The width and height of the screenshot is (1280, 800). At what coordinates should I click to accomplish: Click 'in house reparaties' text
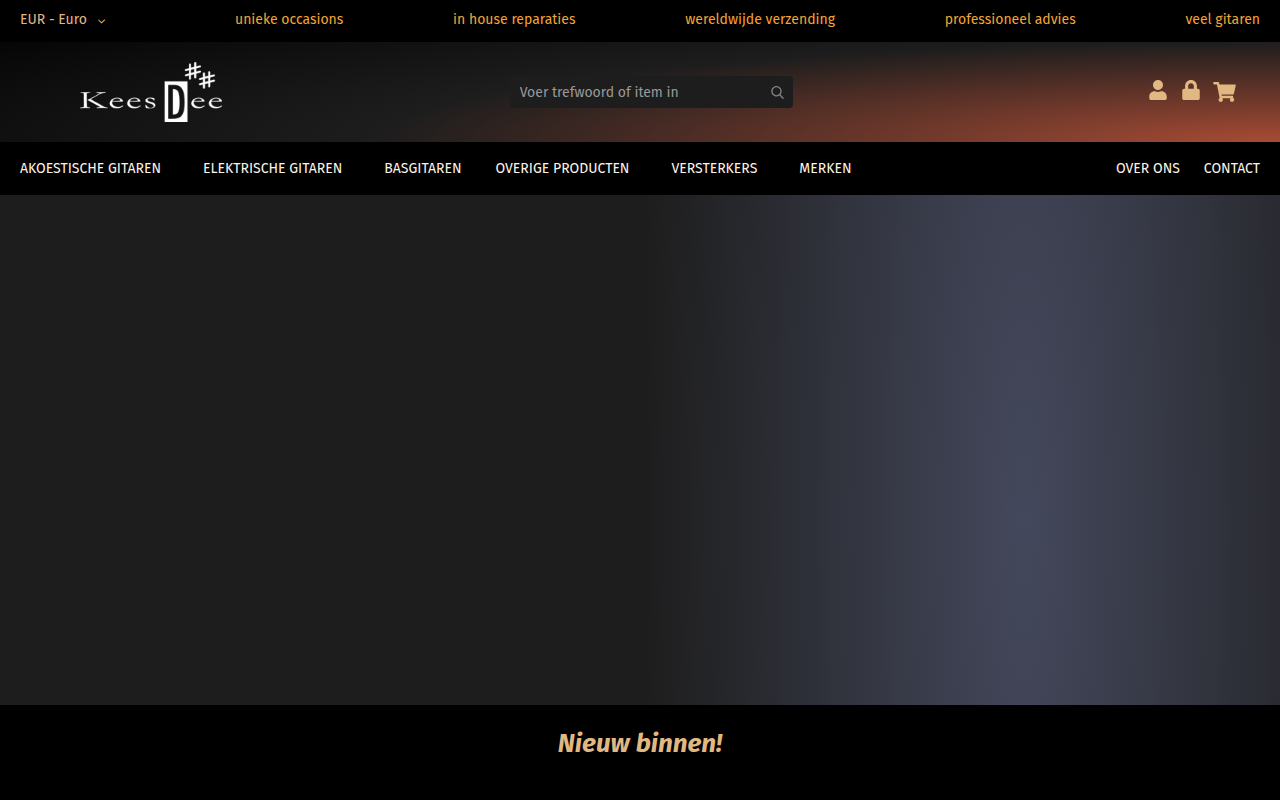(514, 19)
